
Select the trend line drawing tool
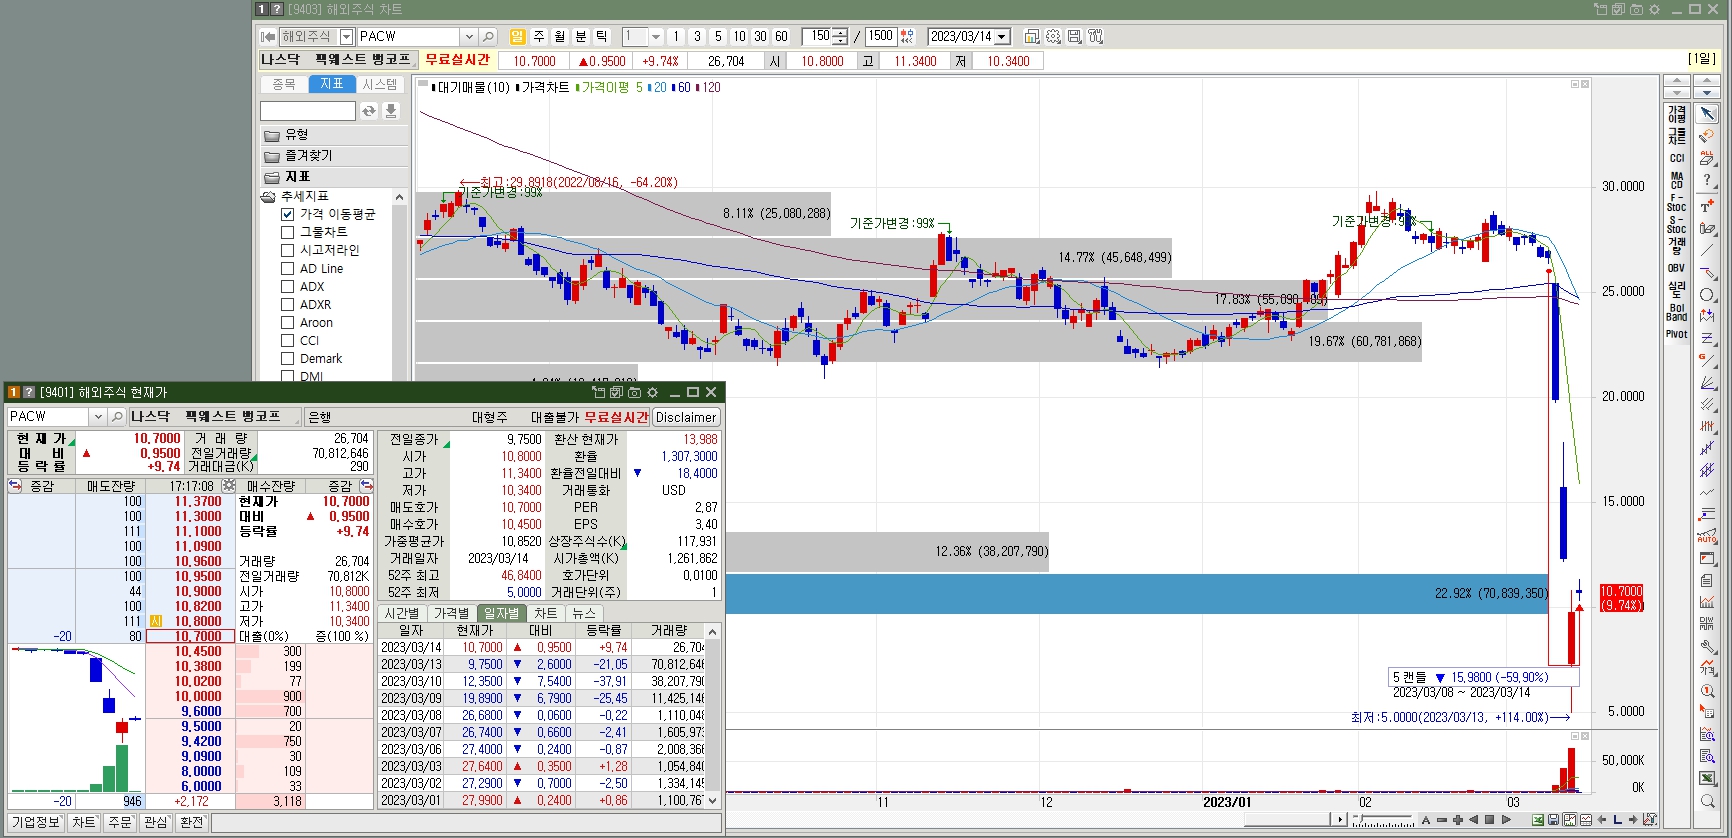[x=1707, y=250]
